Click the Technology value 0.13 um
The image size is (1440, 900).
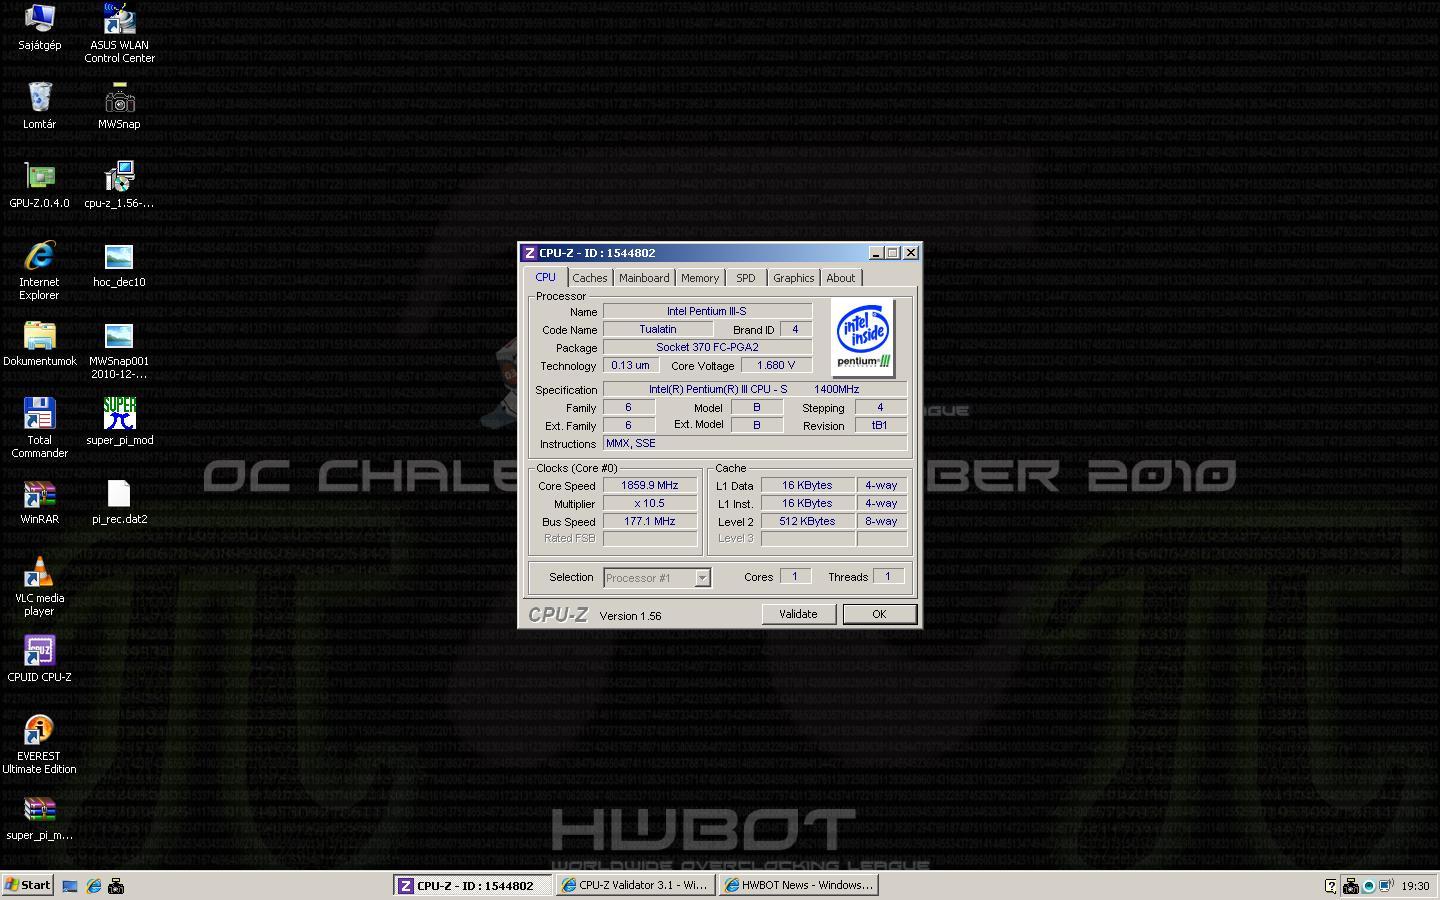click(x=630, y=365)
